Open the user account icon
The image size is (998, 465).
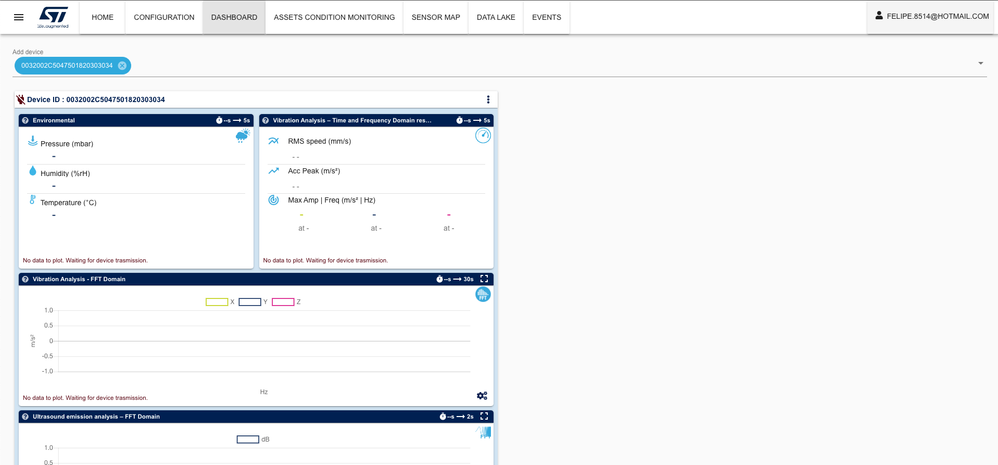[879, 15]
